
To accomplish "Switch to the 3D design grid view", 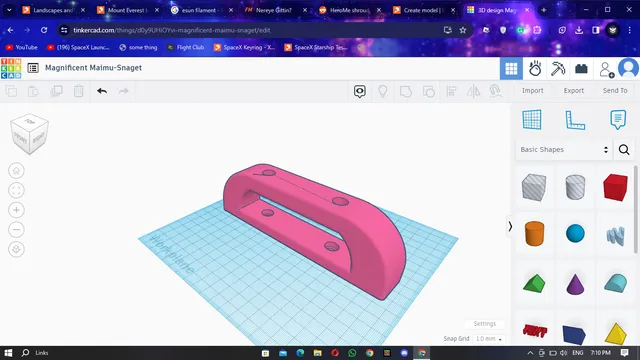I will click(511, 69).
